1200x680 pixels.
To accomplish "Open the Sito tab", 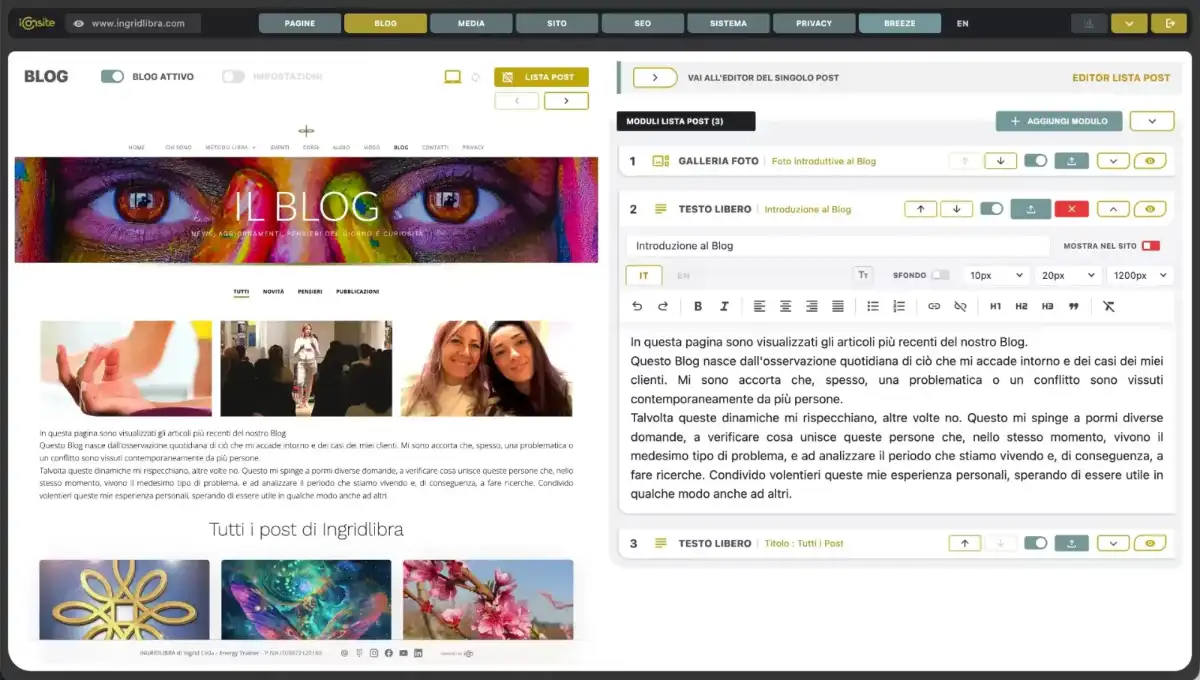I will tap(557, 23).
